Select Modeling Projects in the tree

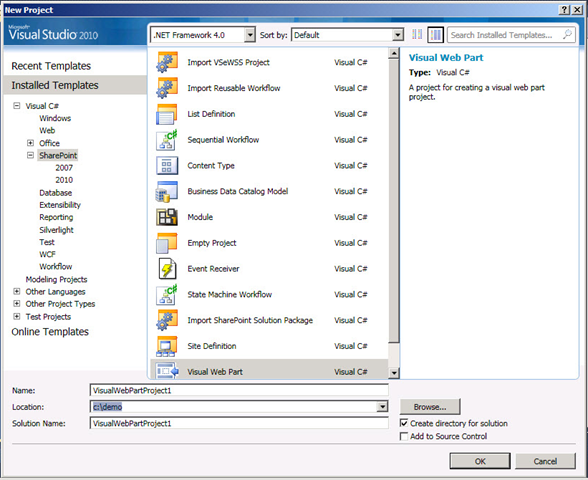click(56, 279)
